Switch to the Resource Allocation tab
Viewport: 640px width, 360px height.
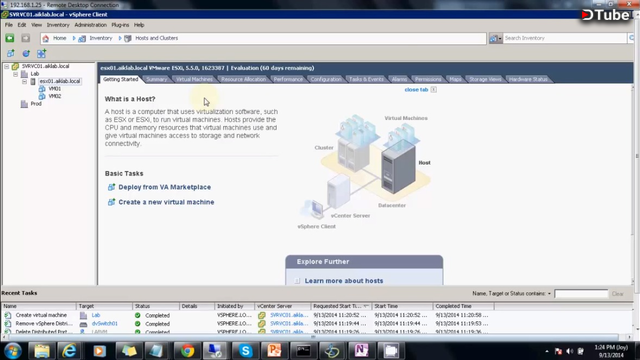tap(243, 79)
